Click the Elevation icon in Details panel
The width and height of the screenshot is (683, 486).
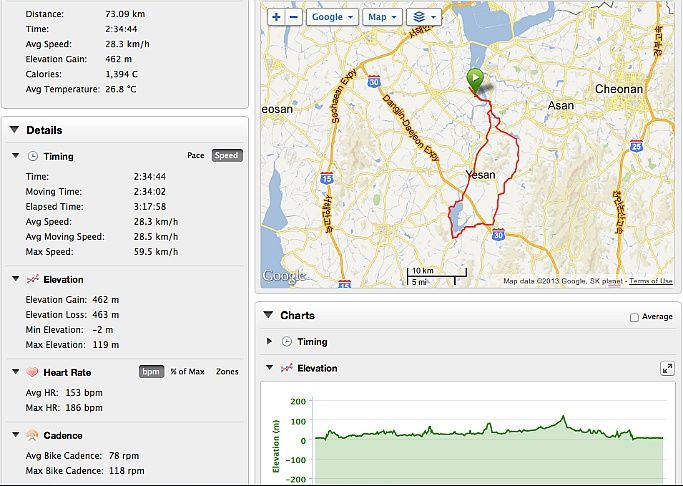pos(32,279)
